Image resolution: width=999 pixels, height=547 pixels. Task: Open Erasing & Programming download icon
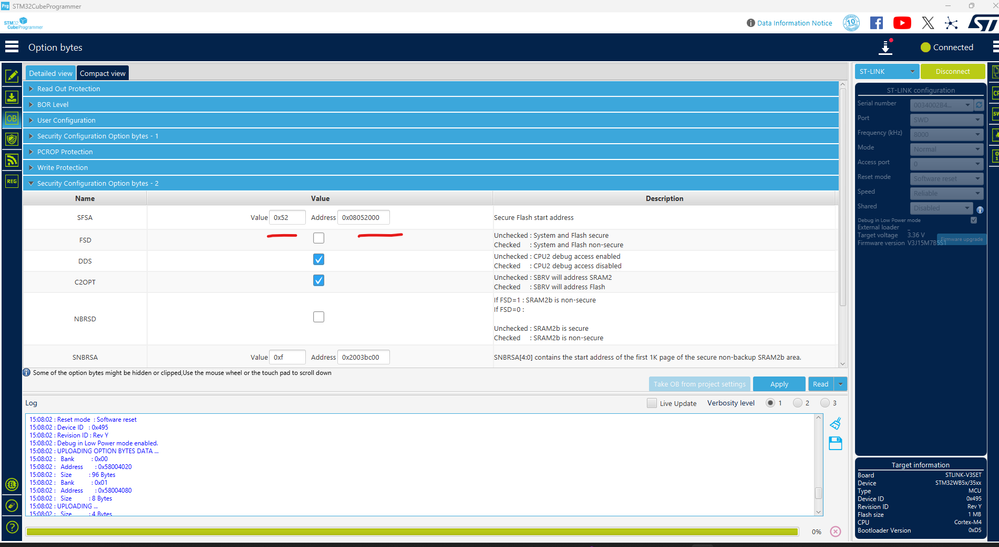(11, 97)
